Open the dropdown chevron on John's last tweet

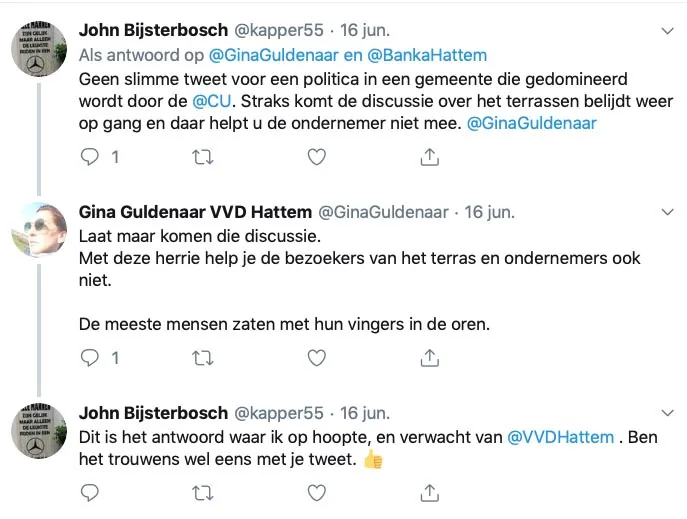669,412
